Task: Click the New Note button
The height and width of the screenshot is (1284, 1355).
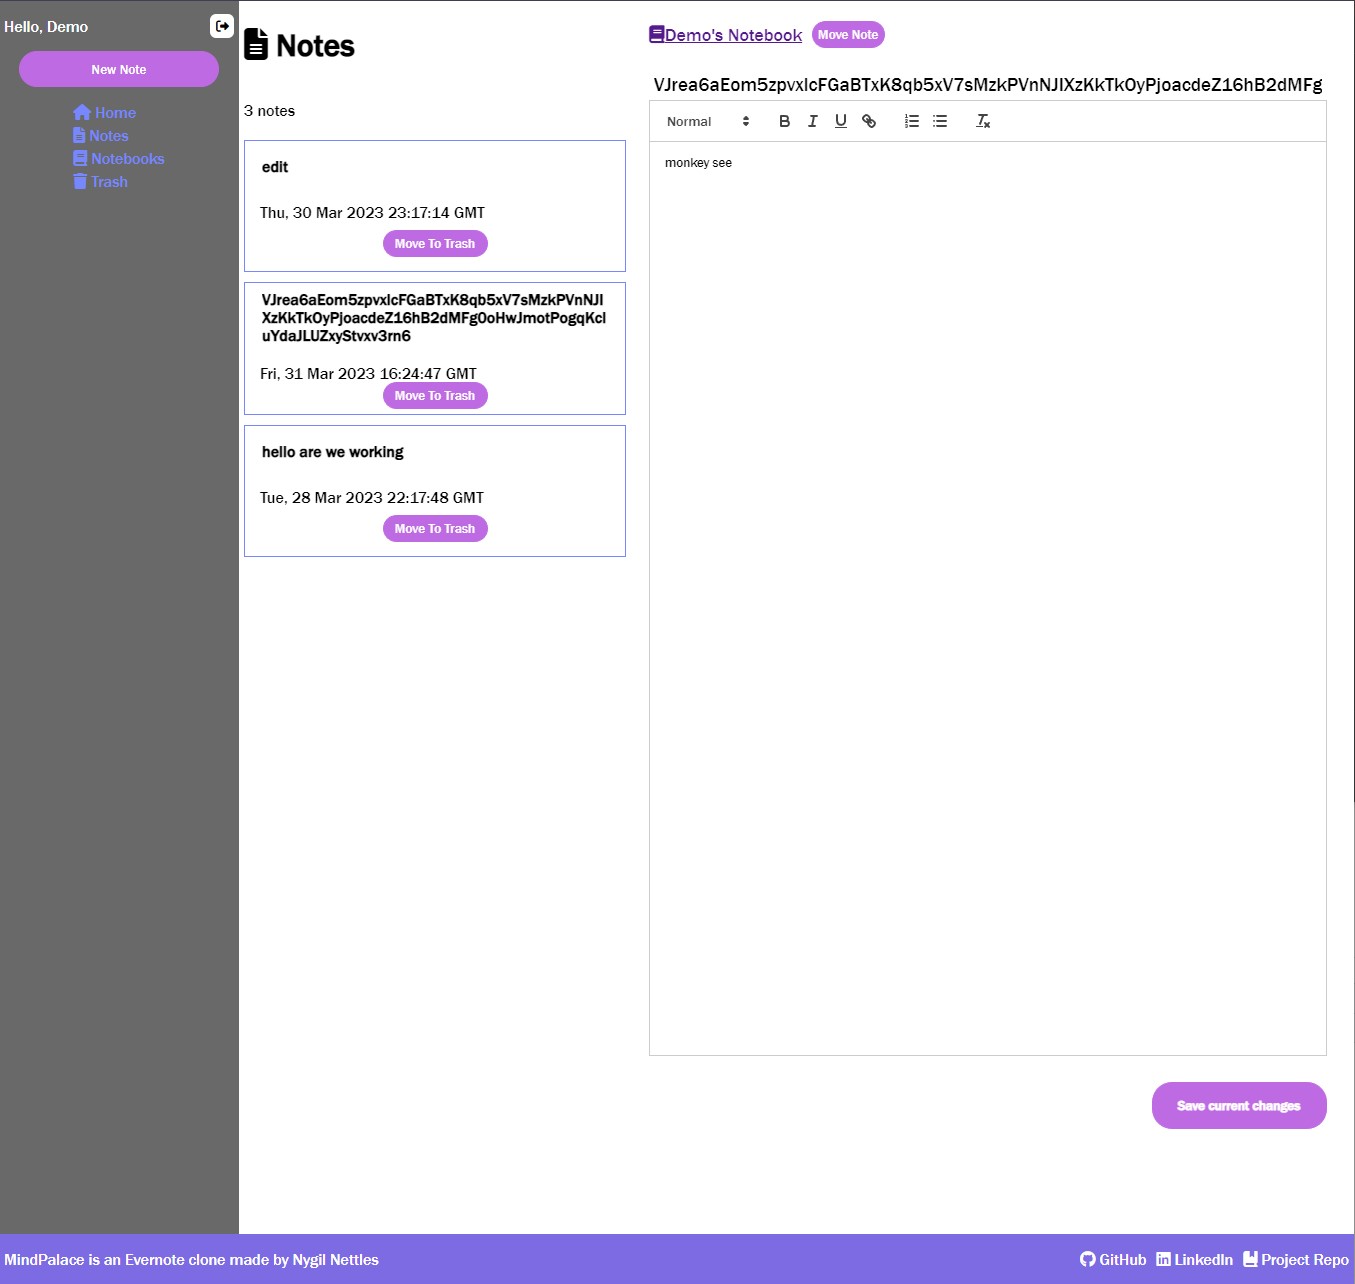Action: coord(119,69)
